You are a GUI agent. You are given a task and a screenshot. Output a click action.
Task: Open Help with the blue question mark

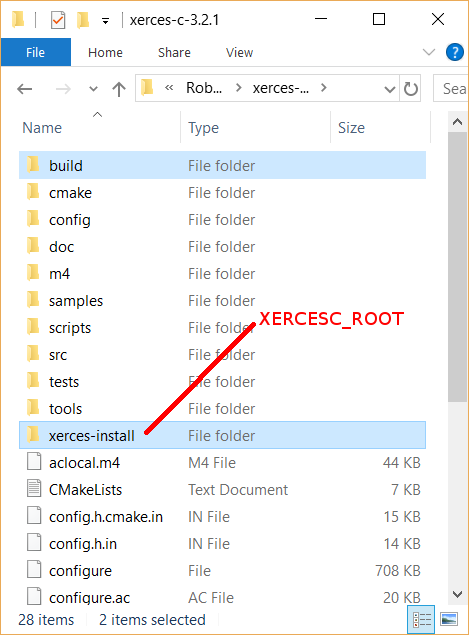click(x=454, y=52)
